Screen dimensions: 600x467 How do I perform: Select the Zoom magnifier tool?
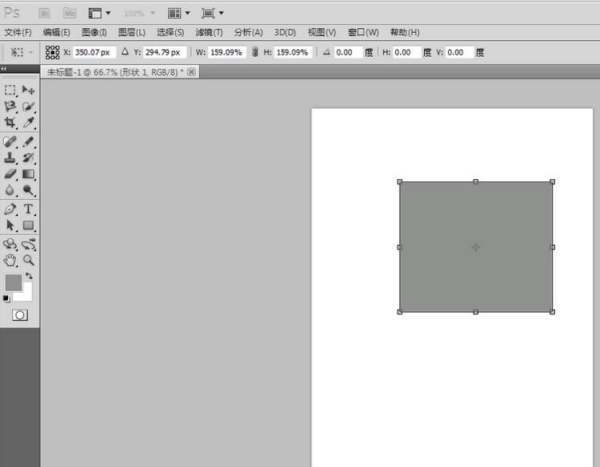(x=29, y=259)
